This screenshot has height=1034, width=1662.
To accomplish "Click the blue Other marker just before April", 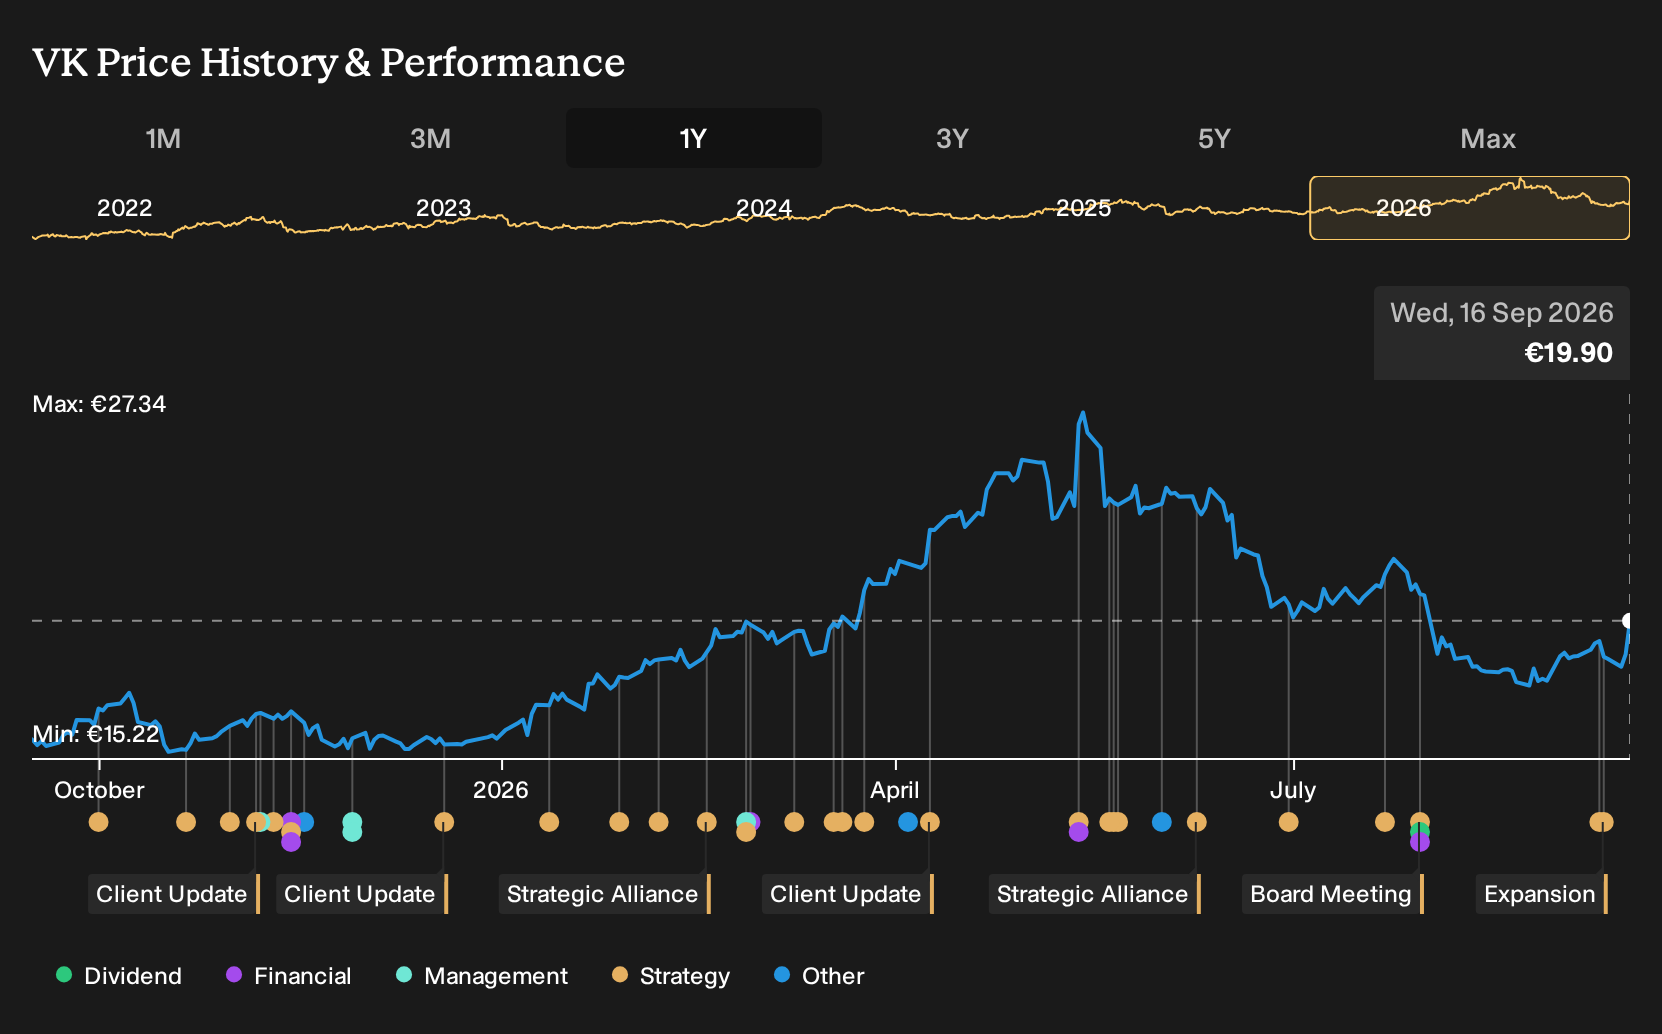I will point(908,822).
